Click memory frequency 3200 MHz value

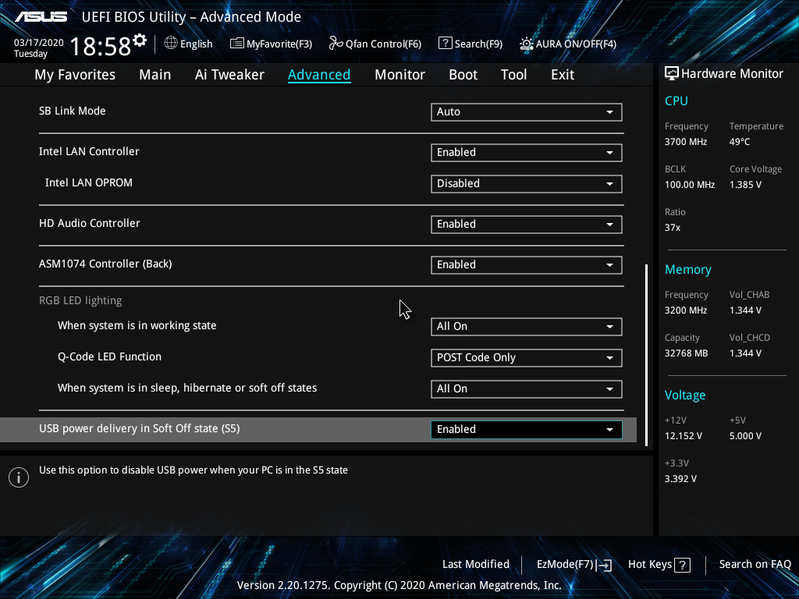coord(685,310)
